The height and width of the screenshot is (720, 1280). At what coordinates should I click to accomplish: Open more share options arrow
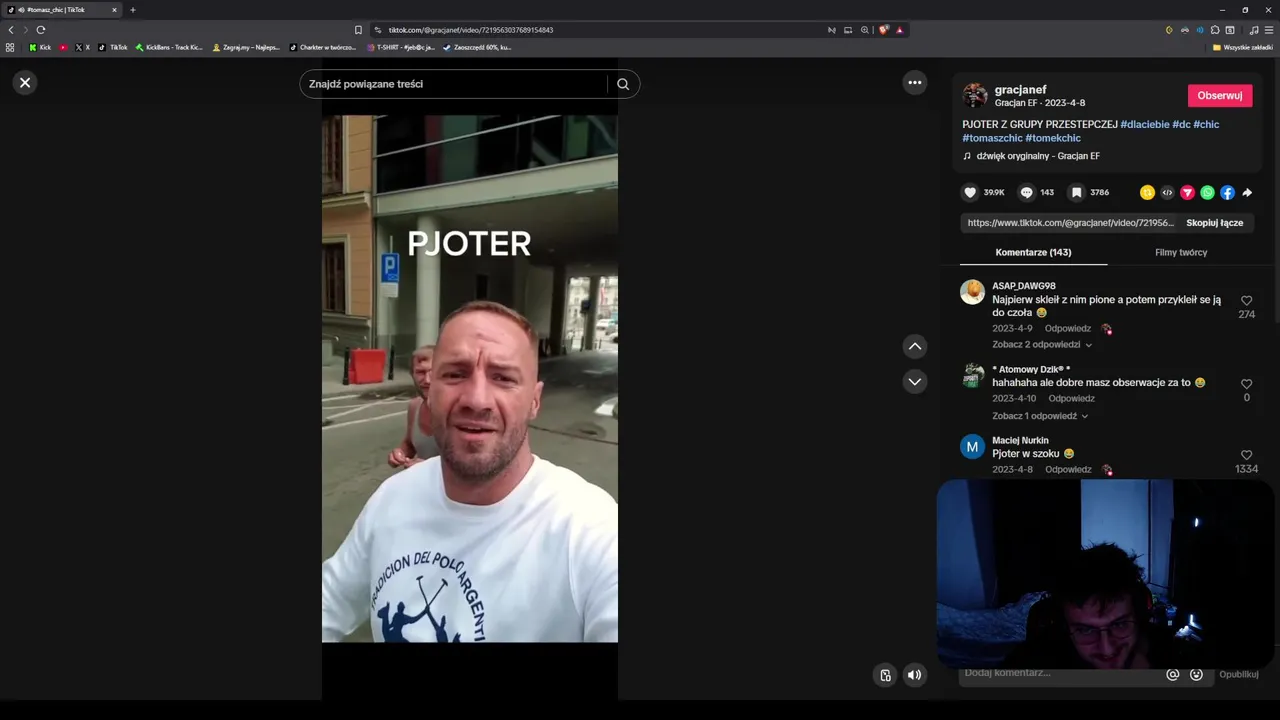pos(1247,192)
